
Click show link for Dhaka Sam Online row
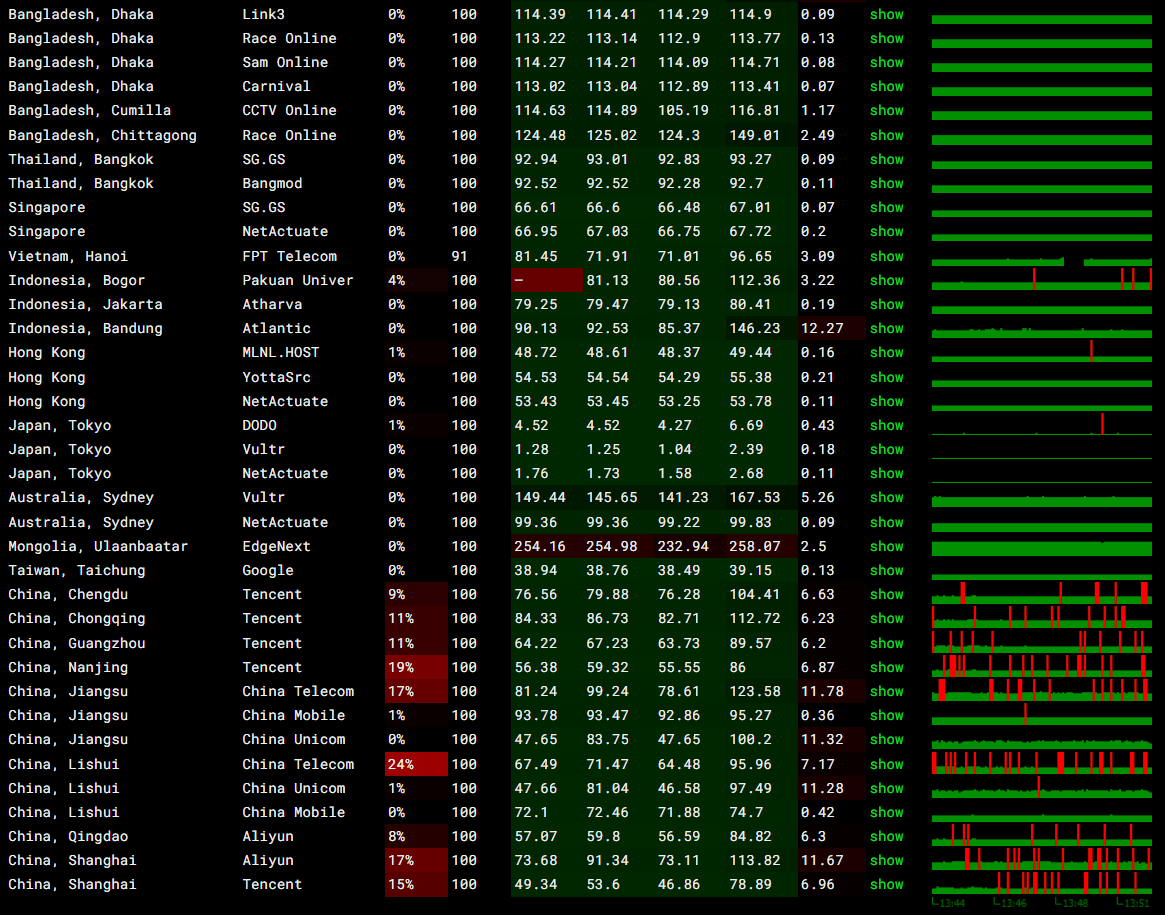click(x=886, y=62)
